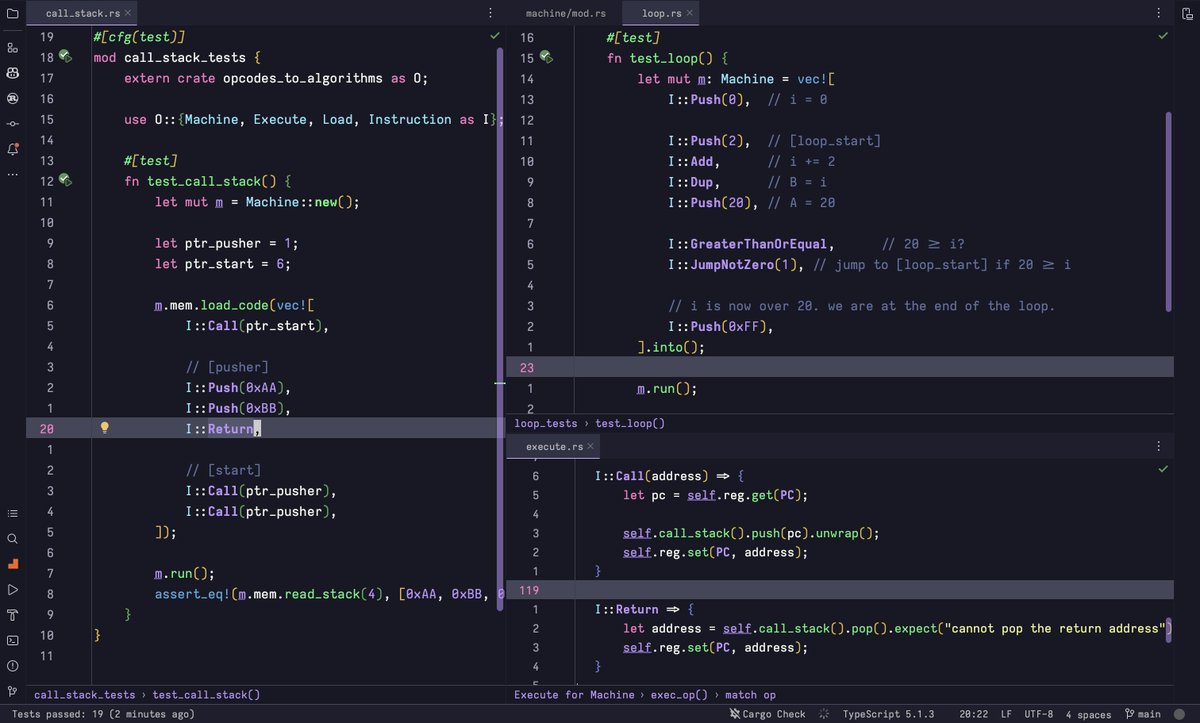The image size is (1200, 723).
Task: Open the notifications bell in the sidebar
Action: click(13, 149)
